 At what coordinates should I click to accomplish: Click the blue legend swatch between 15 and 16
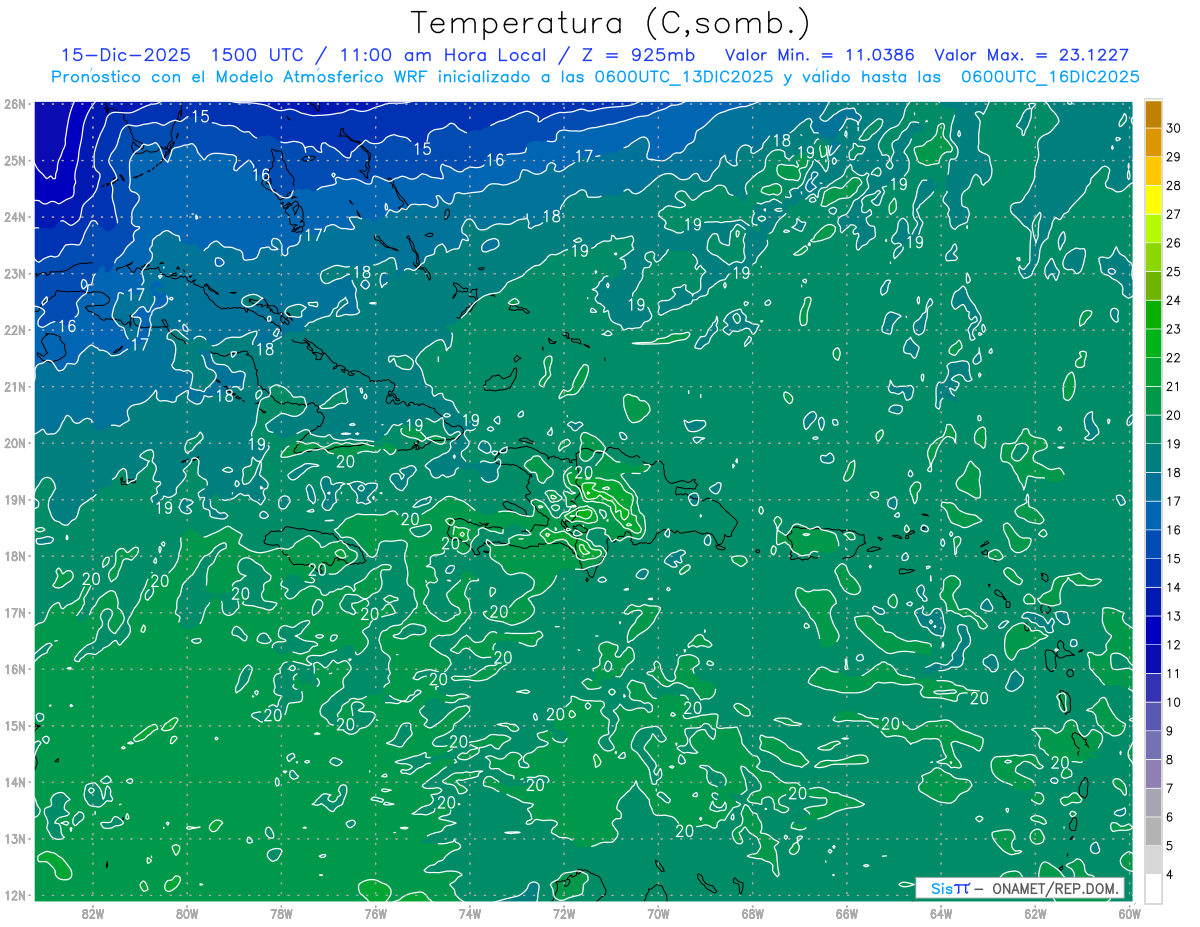point(1153,545)
